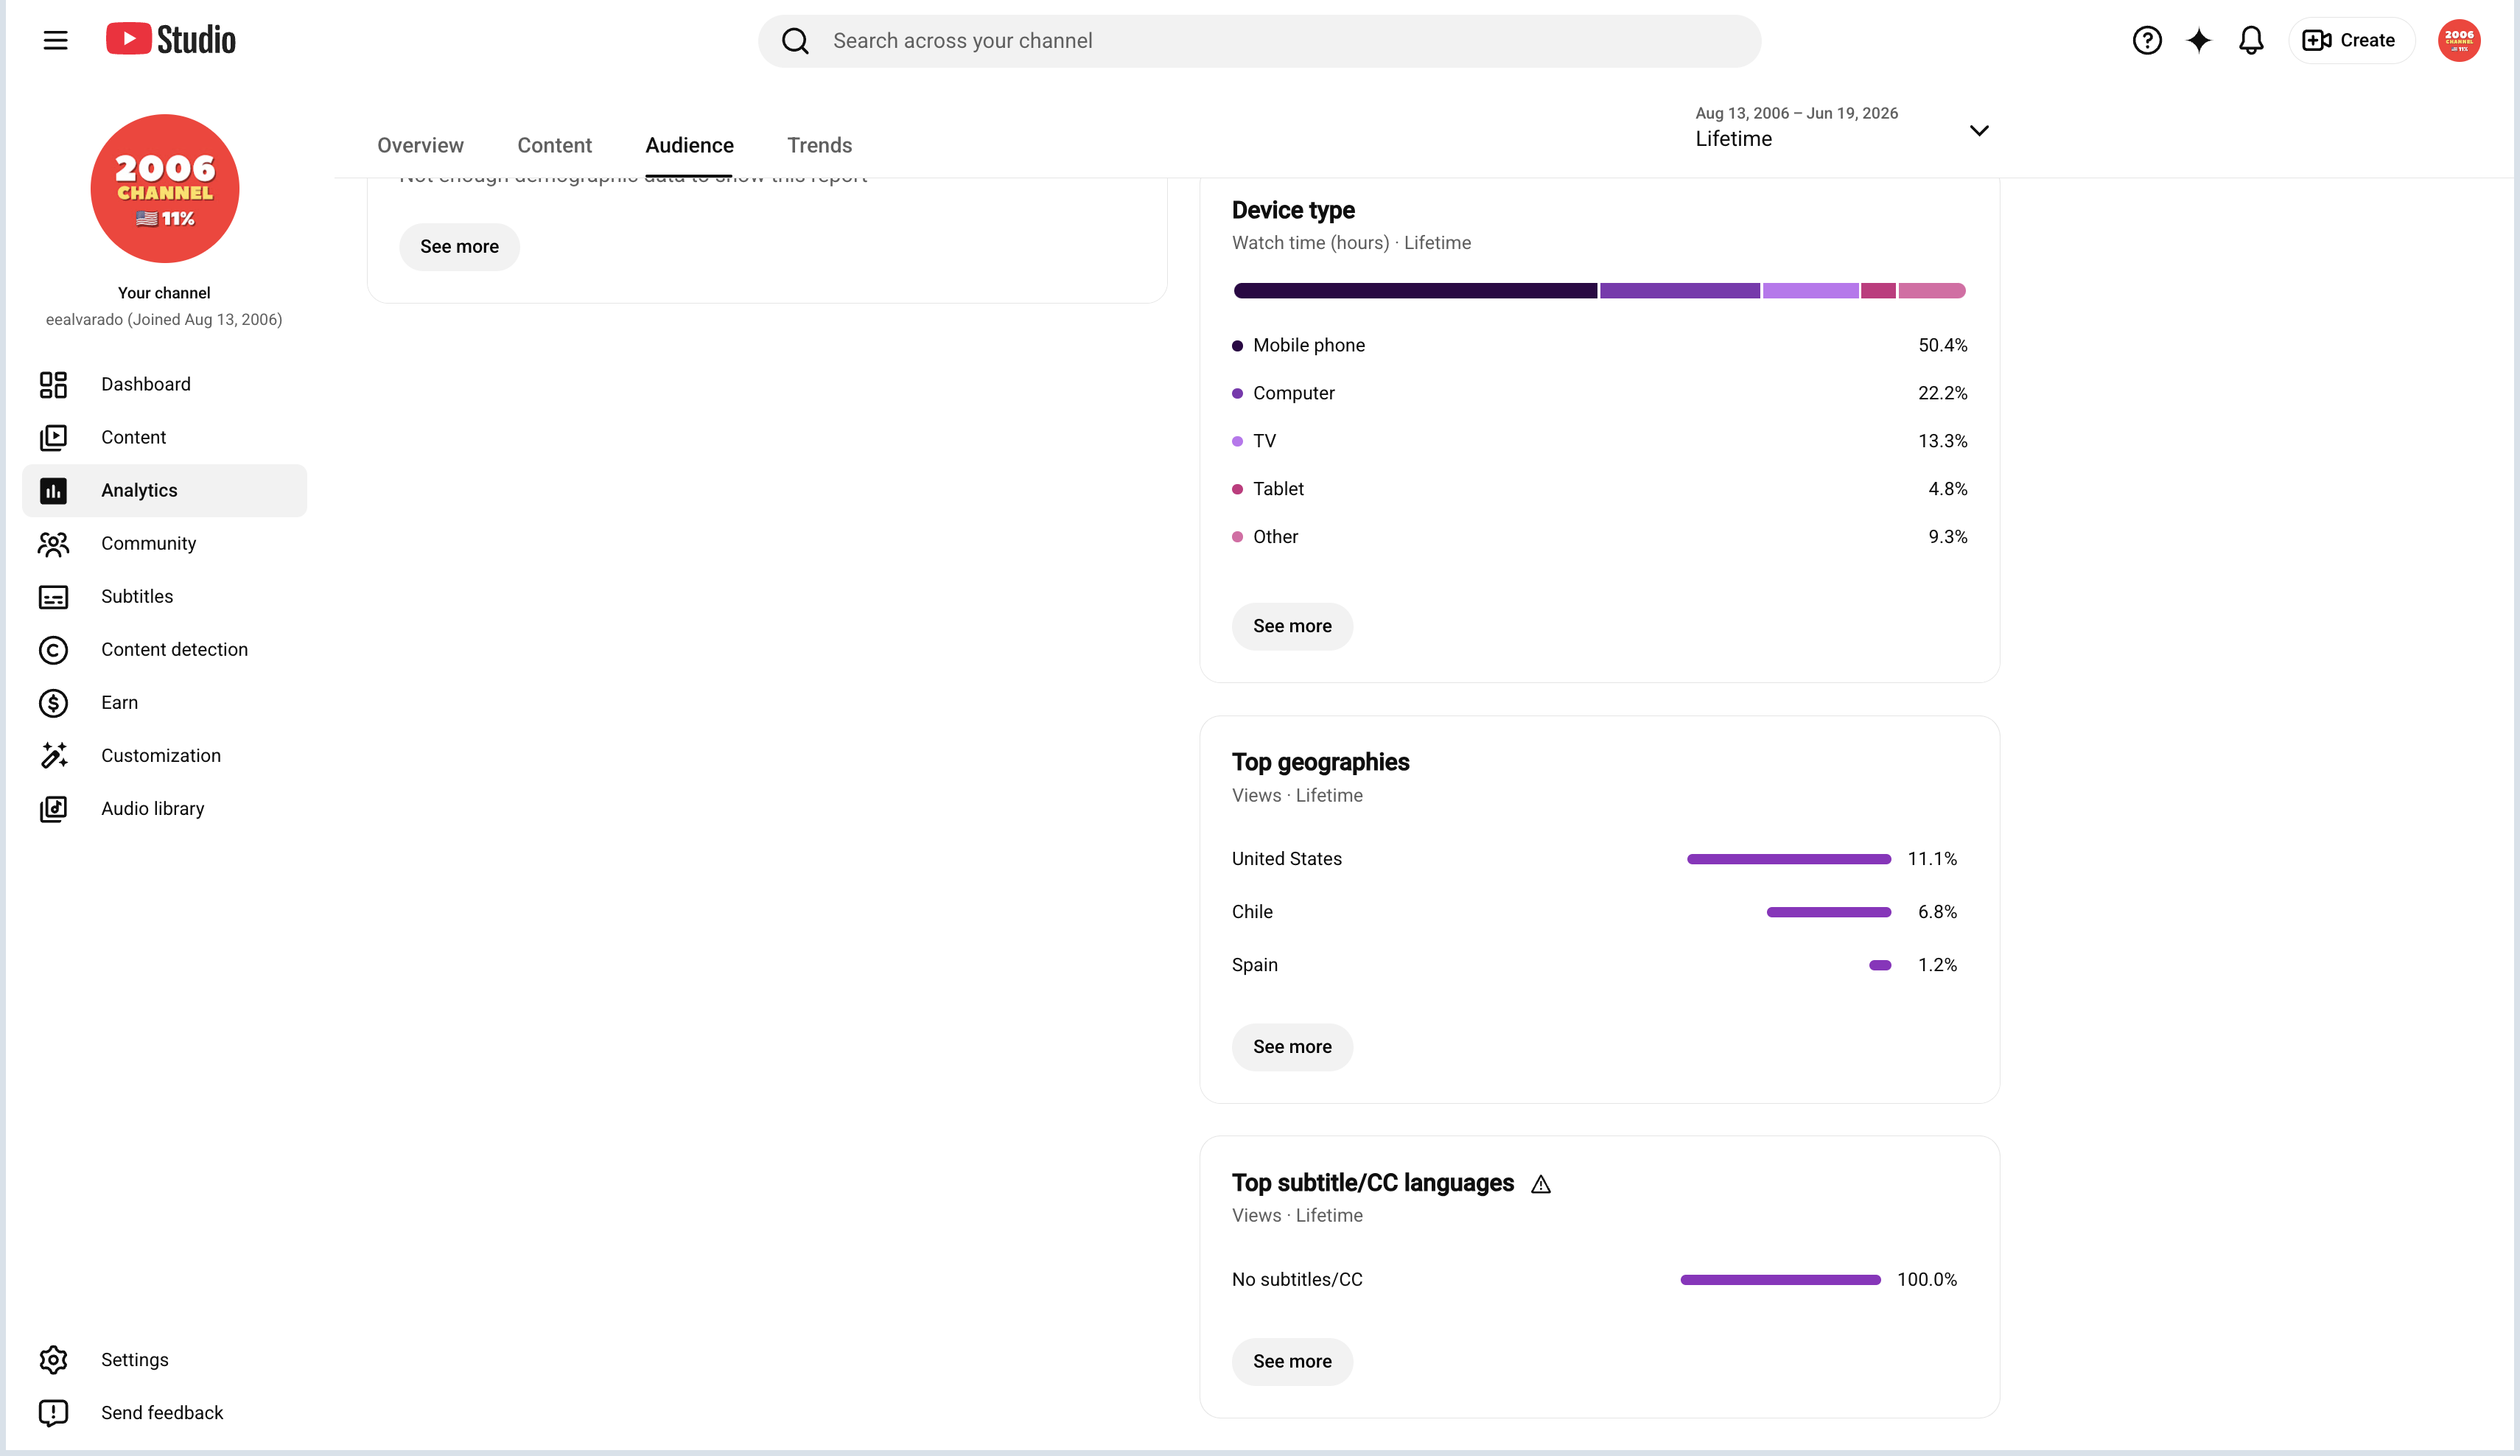Click the Create button
The height and width of the screenshot is (1456, 2520).
pyautogui.click(x=2350, y=40)
